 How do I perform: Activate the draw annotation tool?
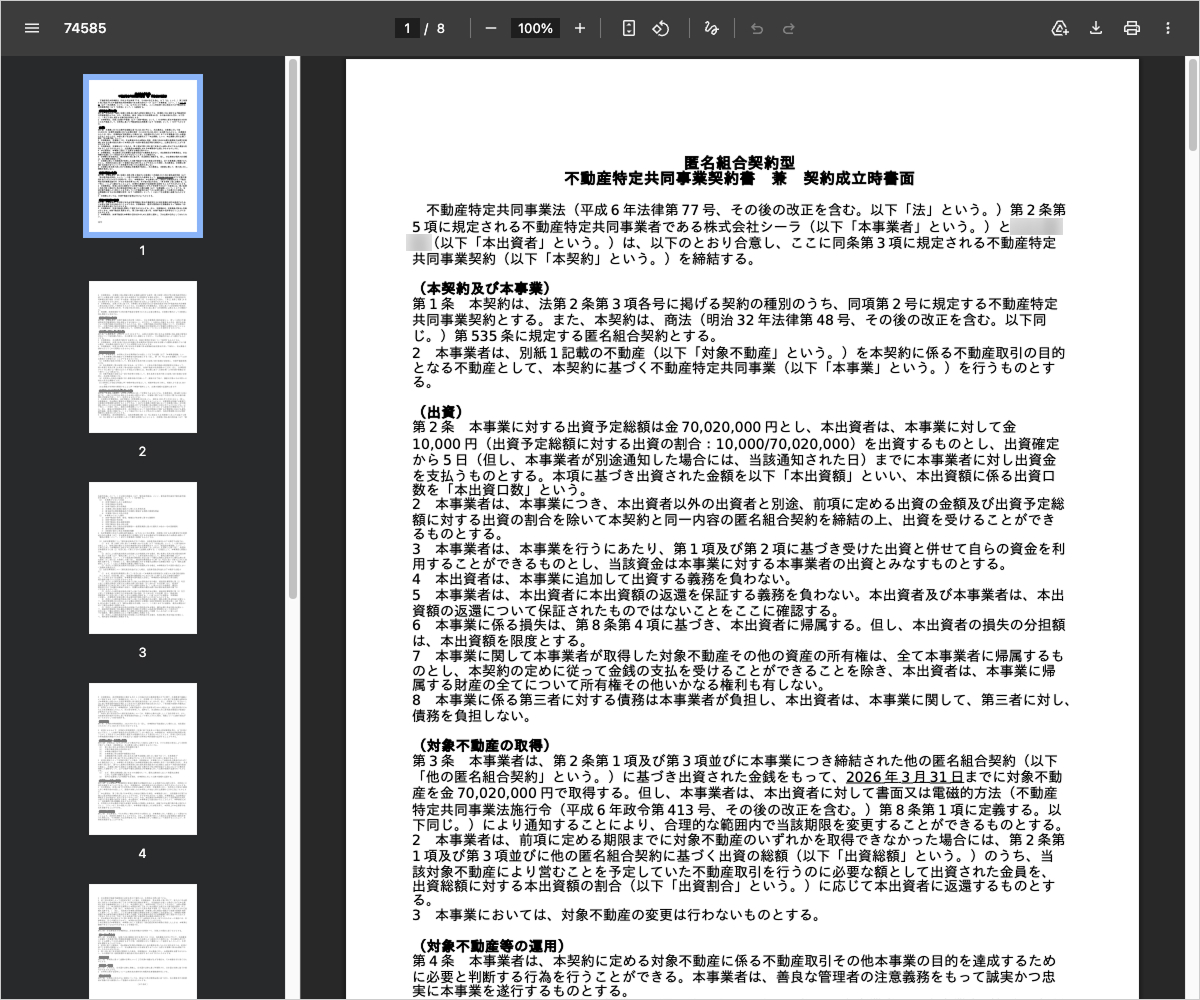[711, 28]
